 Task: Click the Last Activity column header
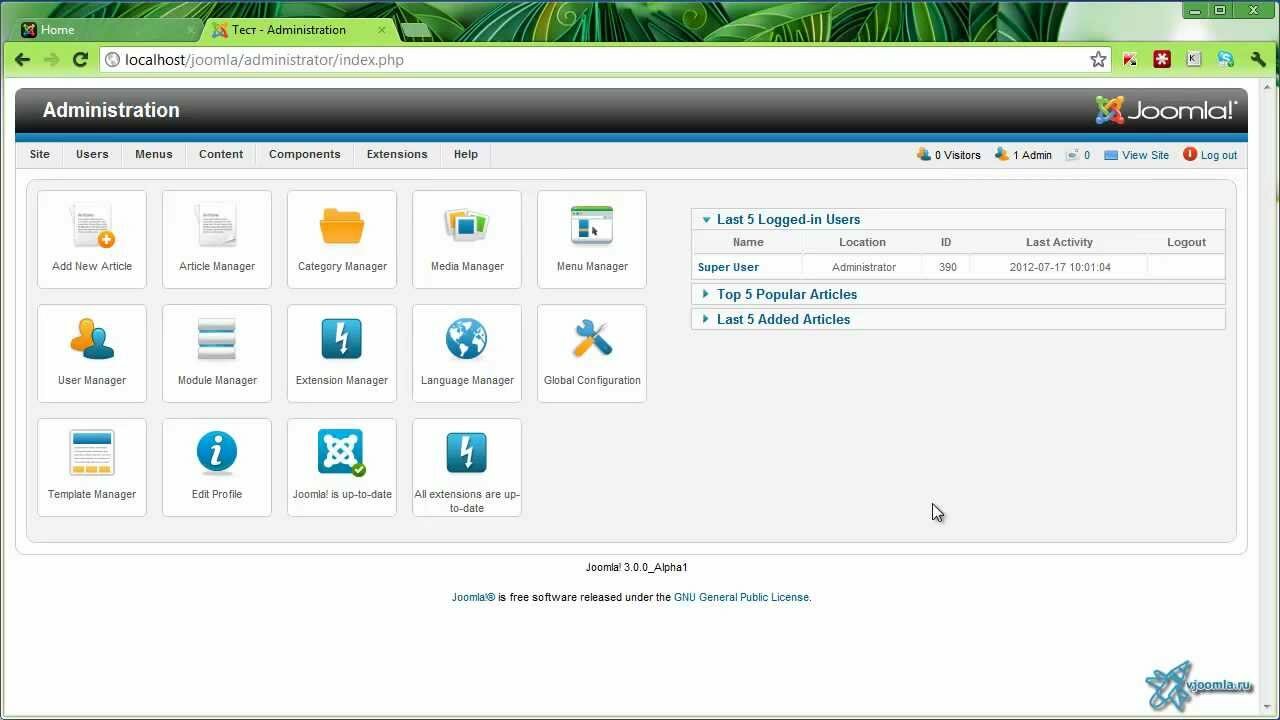click(1059, 242)
